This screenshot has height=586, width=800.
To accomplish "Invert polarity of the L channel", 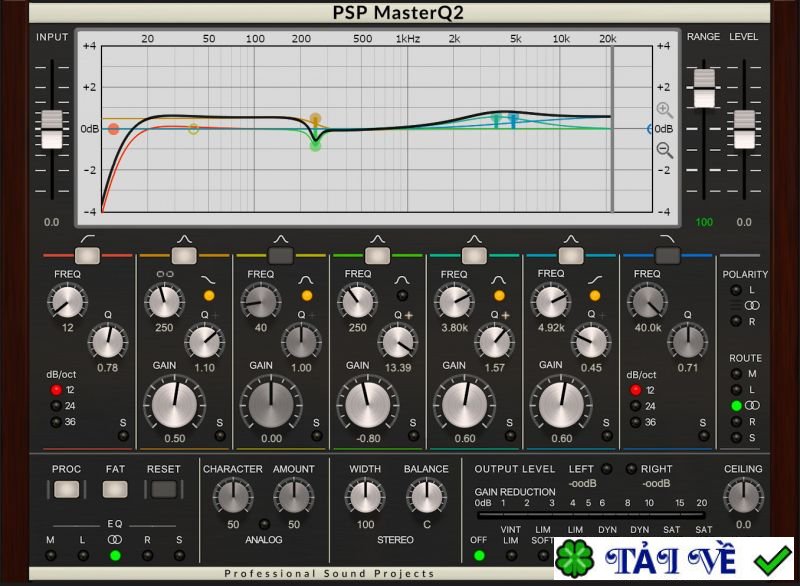I will coord(735,290).
